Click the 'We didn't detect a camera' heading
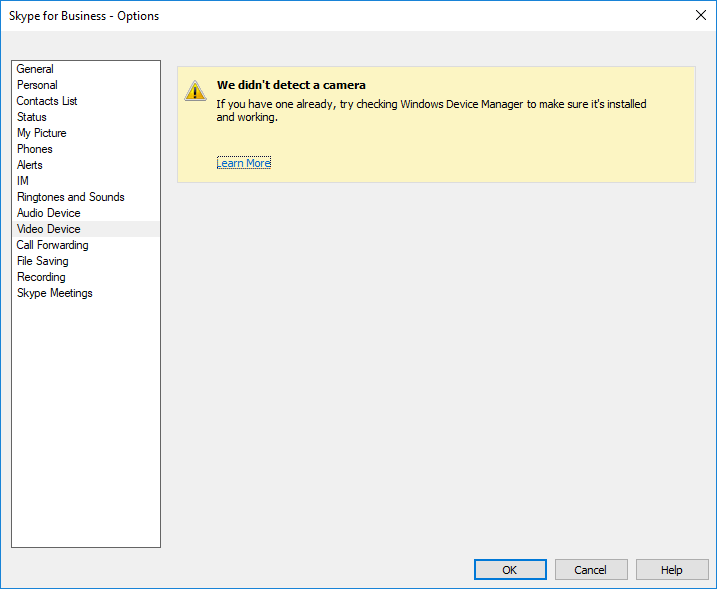Image resolution: width=717 pixels, height=589 pixels. pos(291,85)
